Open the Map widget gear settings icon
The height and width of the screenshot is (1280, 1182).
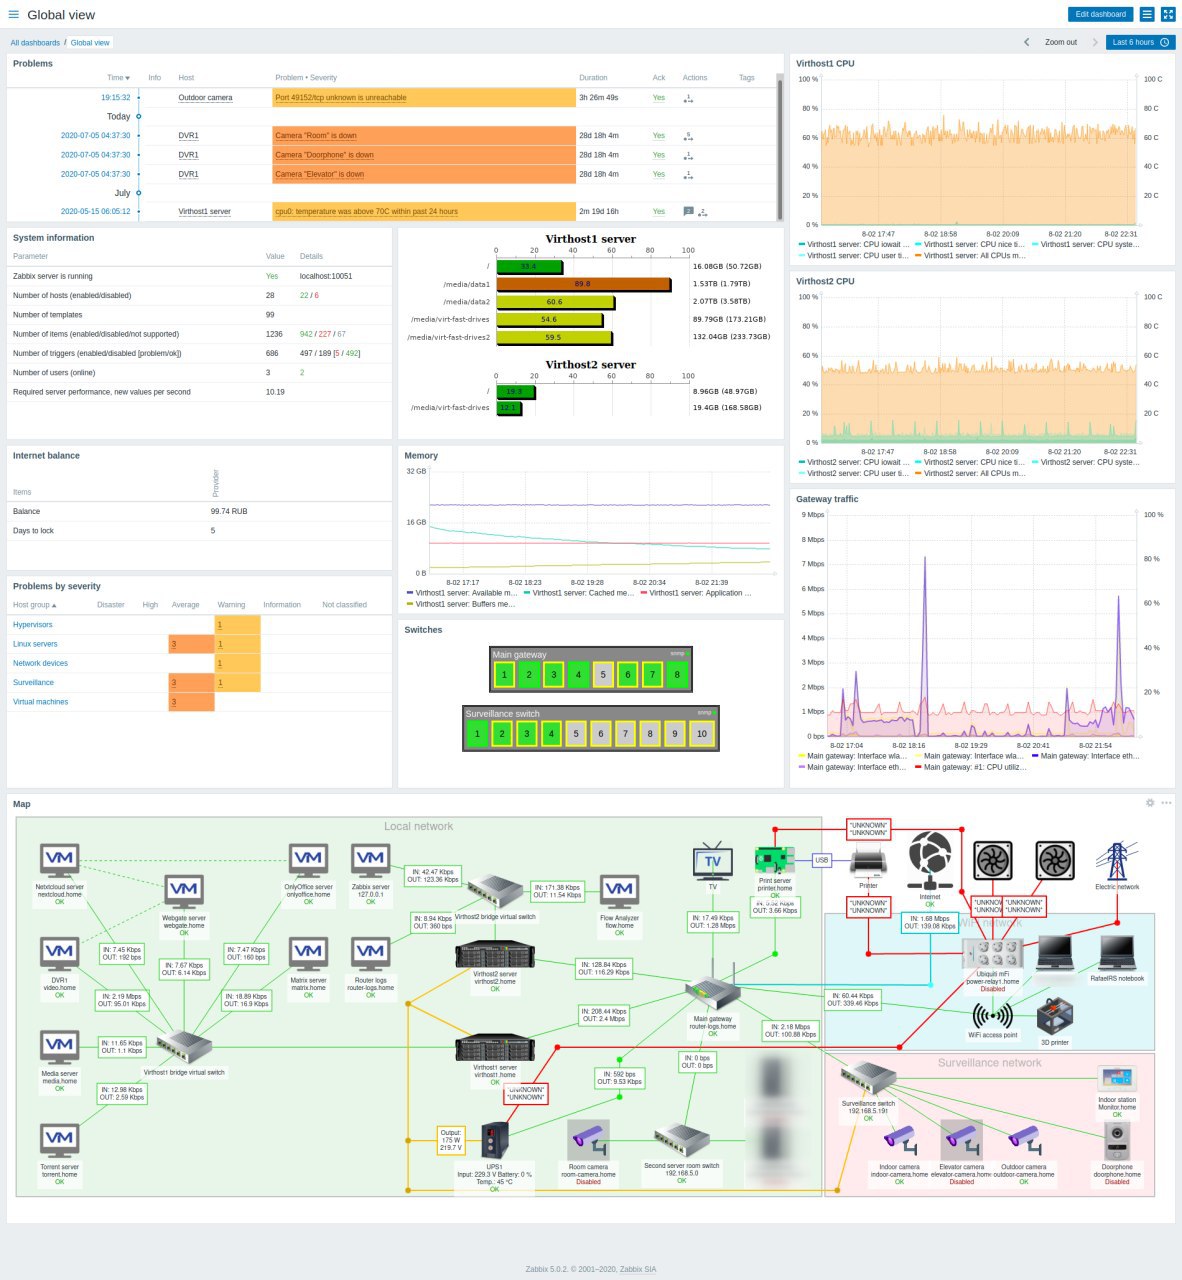point(1150,803)
